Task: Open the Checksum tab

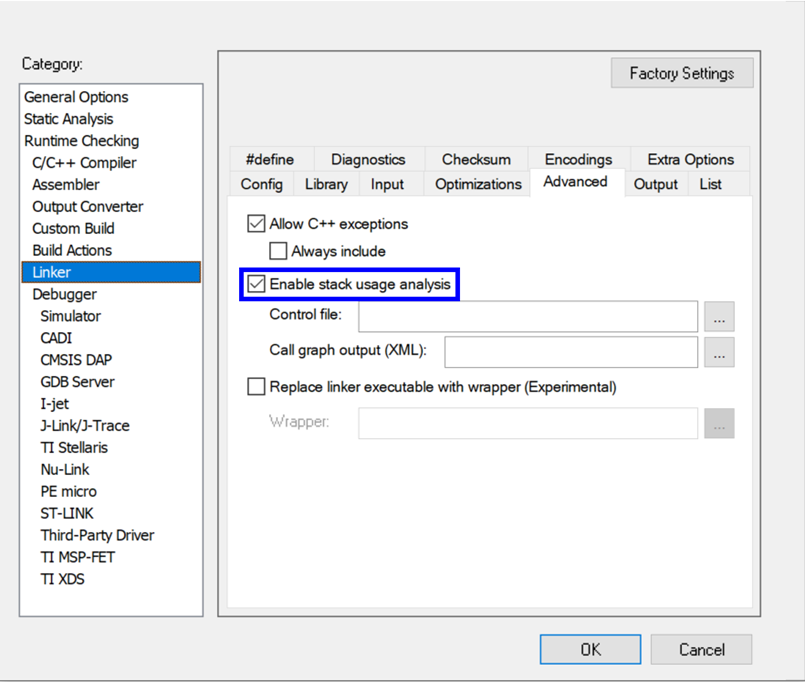Action: tap(476, 159)
